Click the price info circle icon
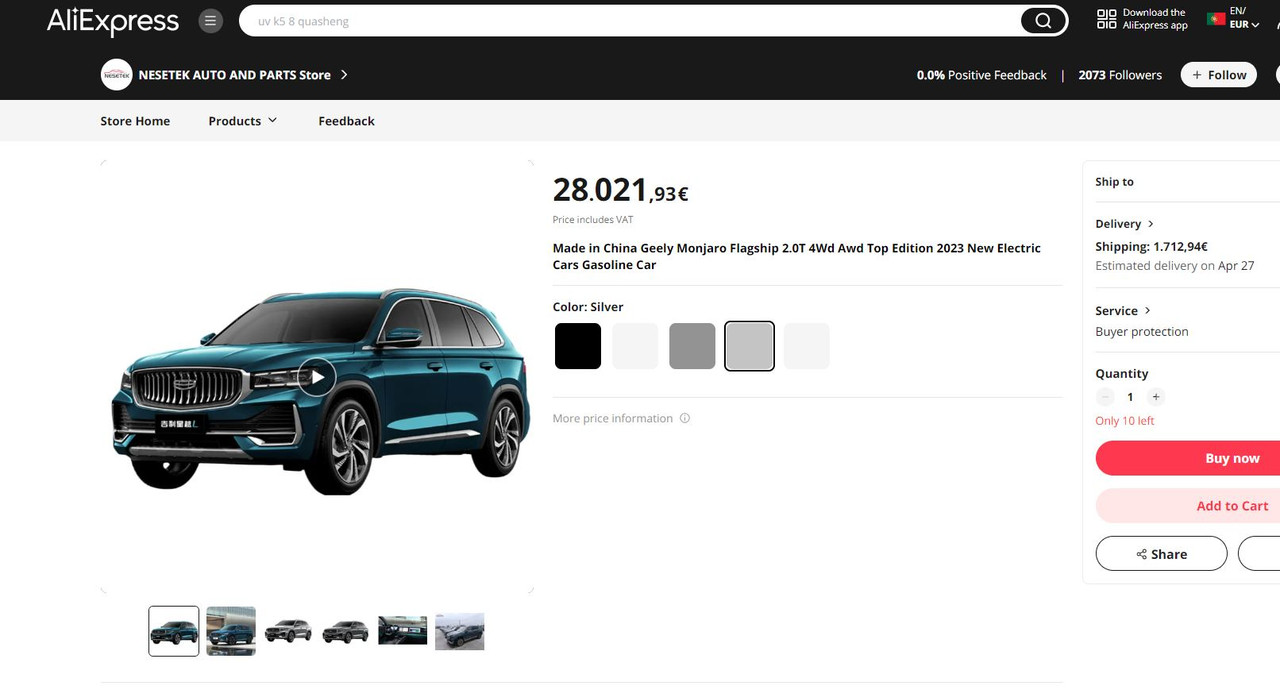The width and height of the screenshot is (1280, 693). point(685,418)
